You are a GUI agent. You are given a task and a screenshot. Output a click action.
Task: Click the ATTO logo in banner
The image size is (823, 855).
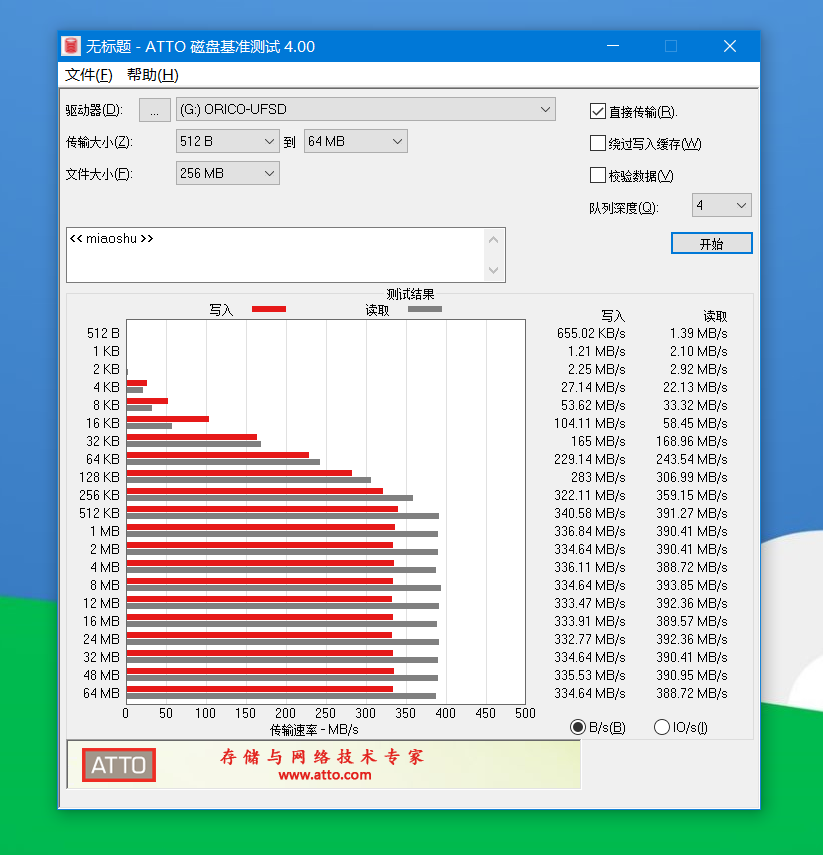coord(119,764)
